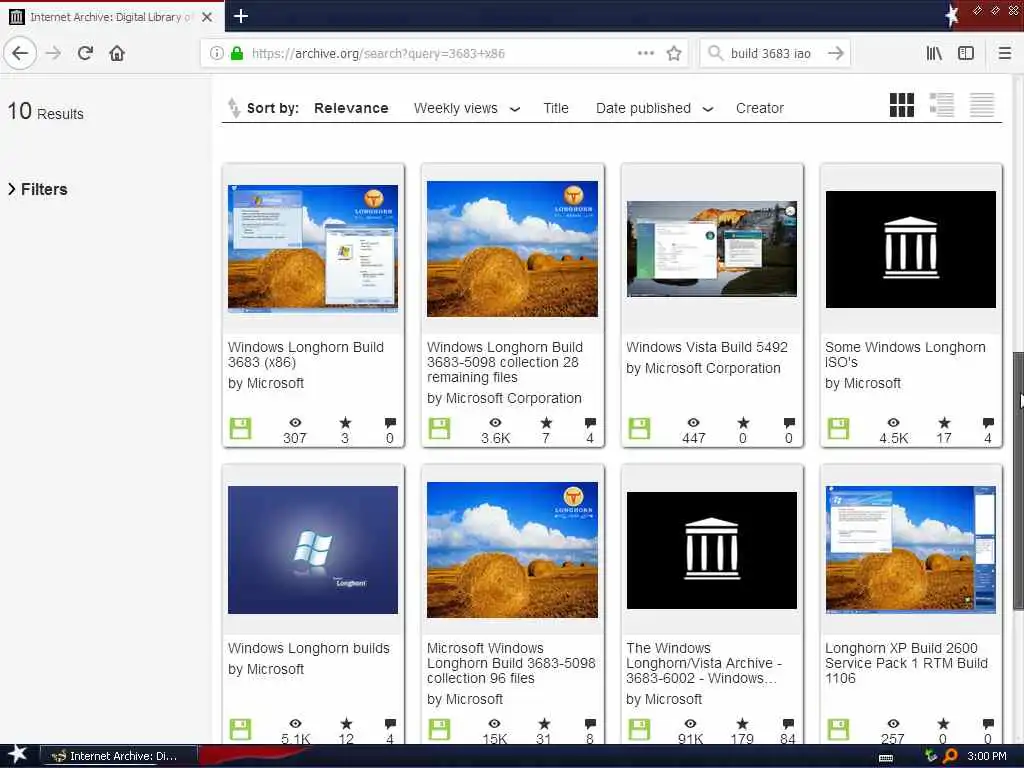This screenshot has height=768, width=1024.
Task: Switch to tile grid view
Action: [x=902, y=105]
